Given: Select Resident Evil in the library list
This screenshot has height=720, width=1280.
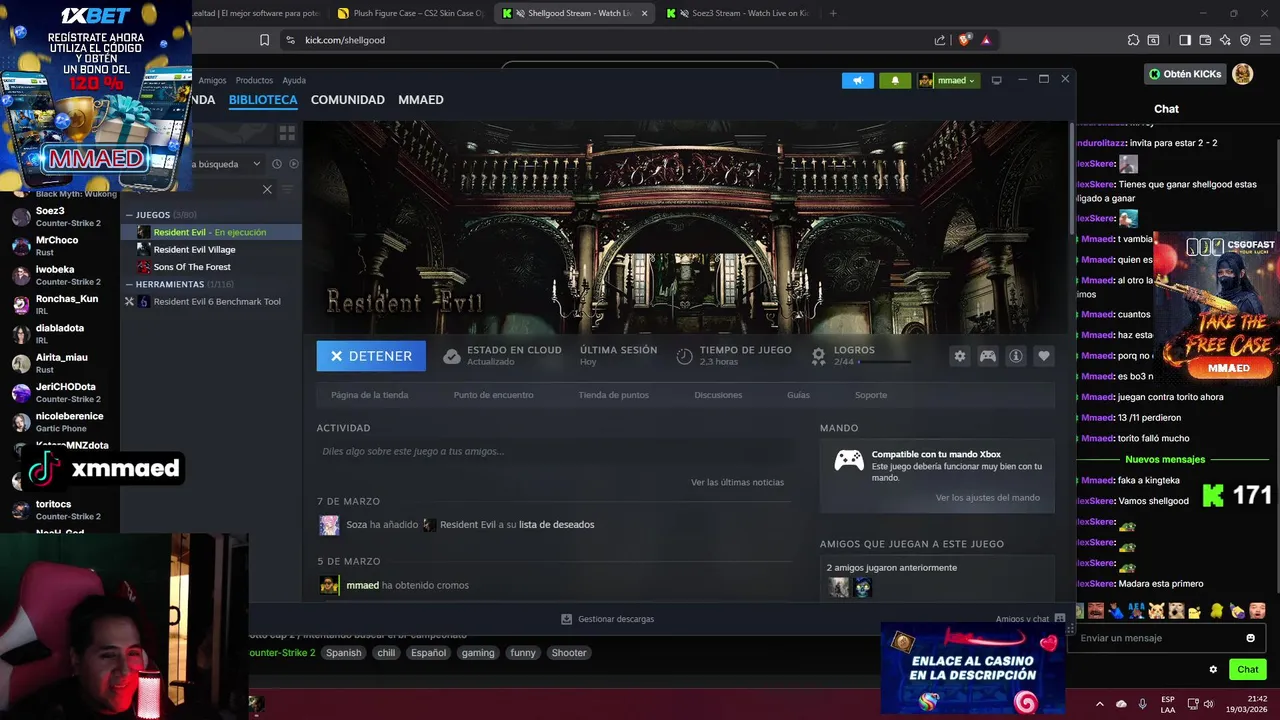Looking at the screenshot, I should [210, 232].
